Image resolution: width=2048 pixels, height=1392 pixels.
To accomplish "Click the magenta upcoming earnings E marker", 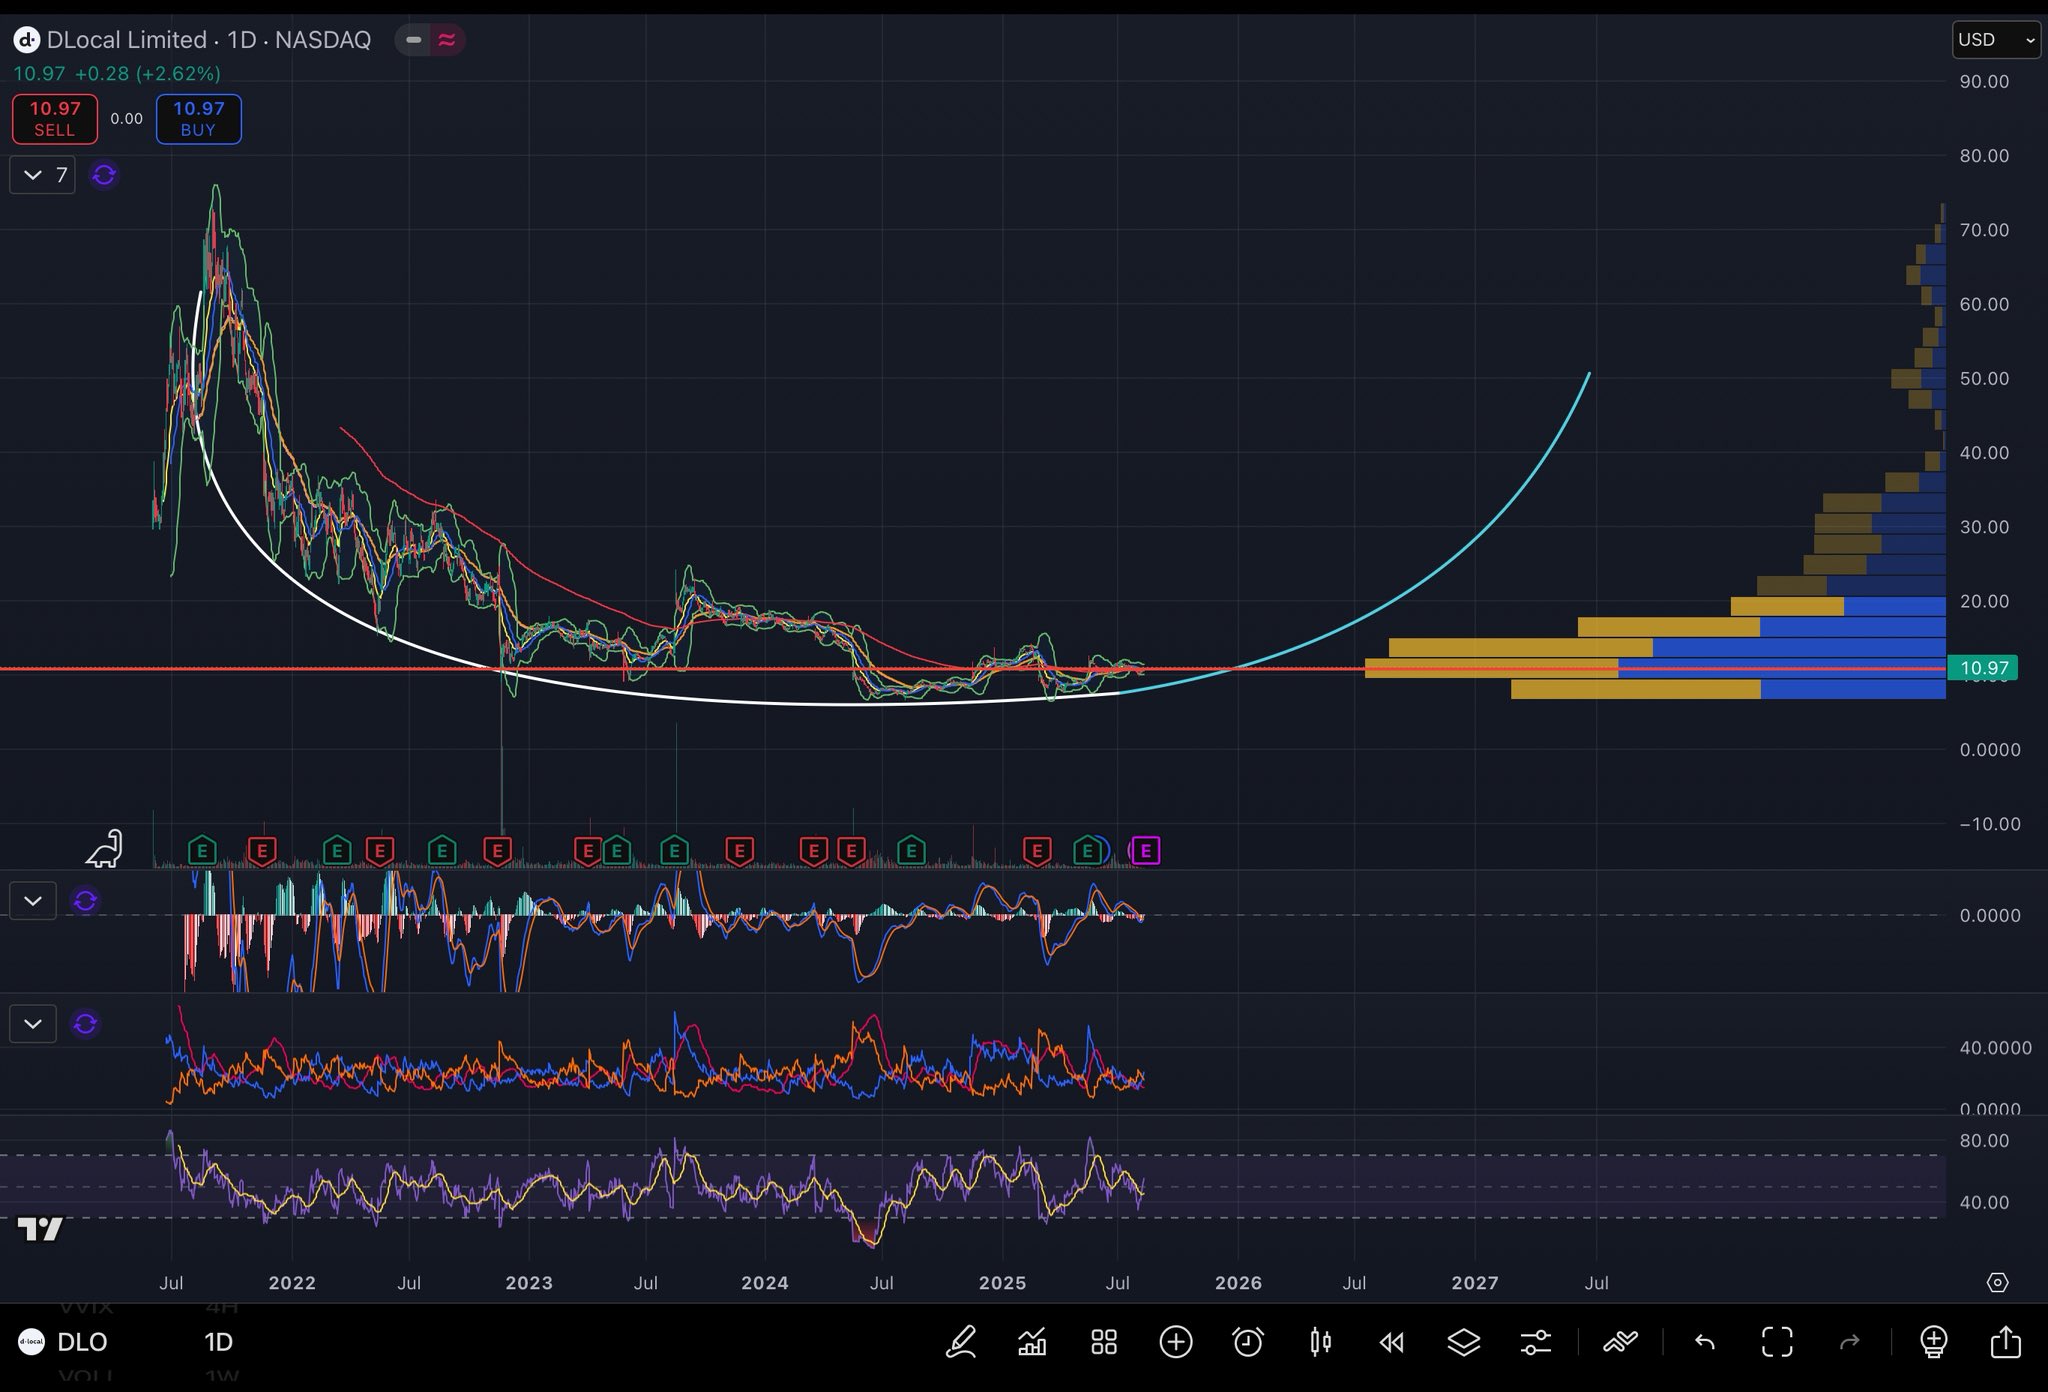I will (1145, 851).
